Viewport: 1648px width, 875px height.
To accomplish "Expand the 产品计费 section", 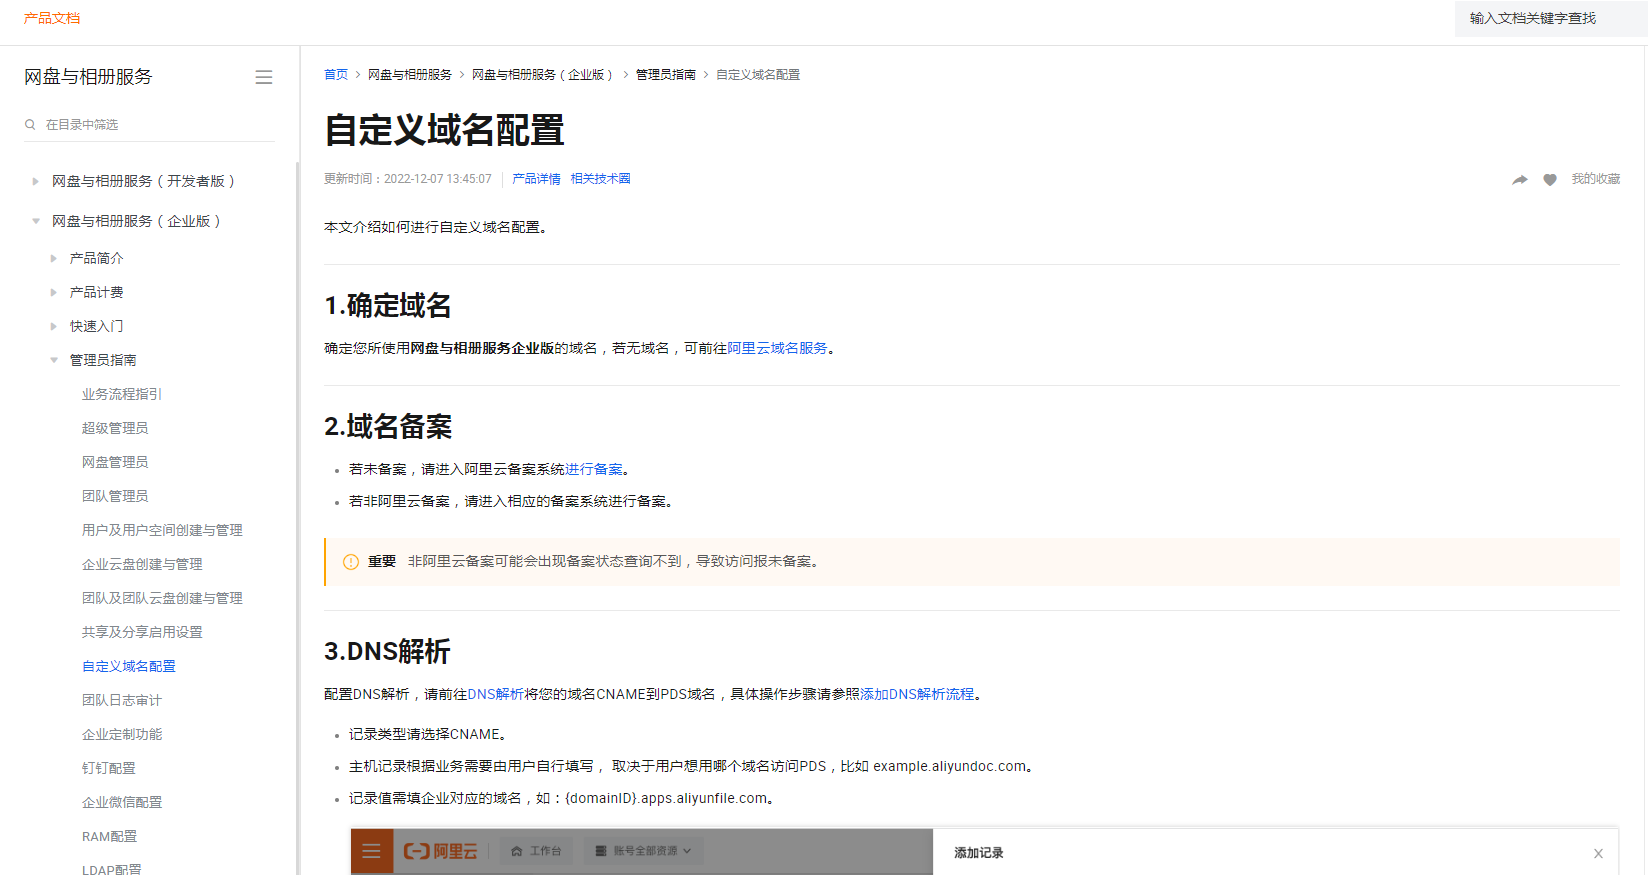I will (53, 292).
